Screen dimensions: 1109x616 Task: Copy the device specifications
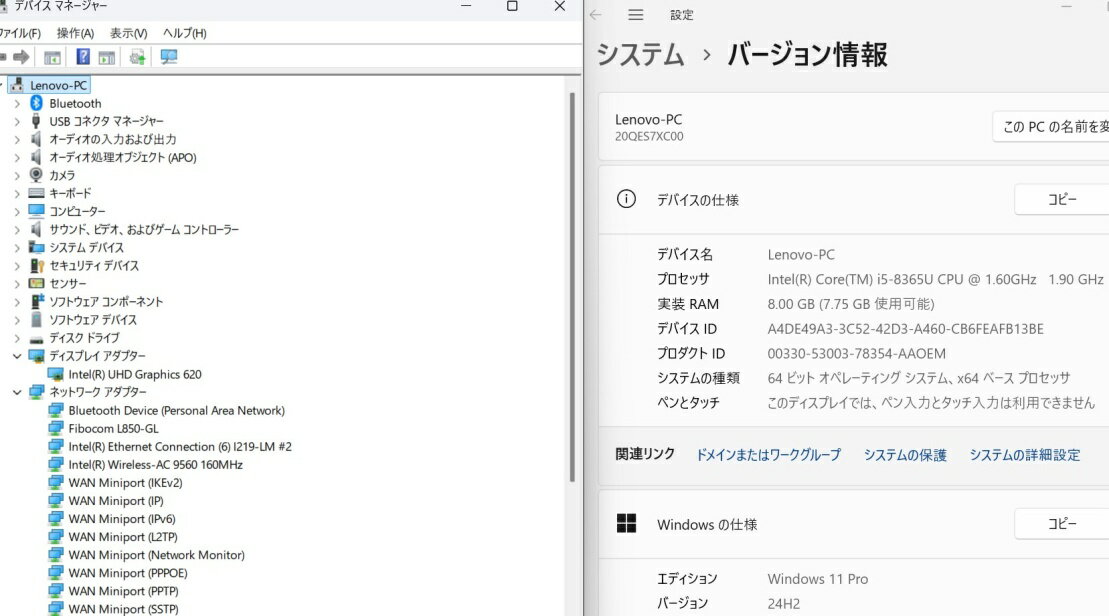(x=1062, y=199)
